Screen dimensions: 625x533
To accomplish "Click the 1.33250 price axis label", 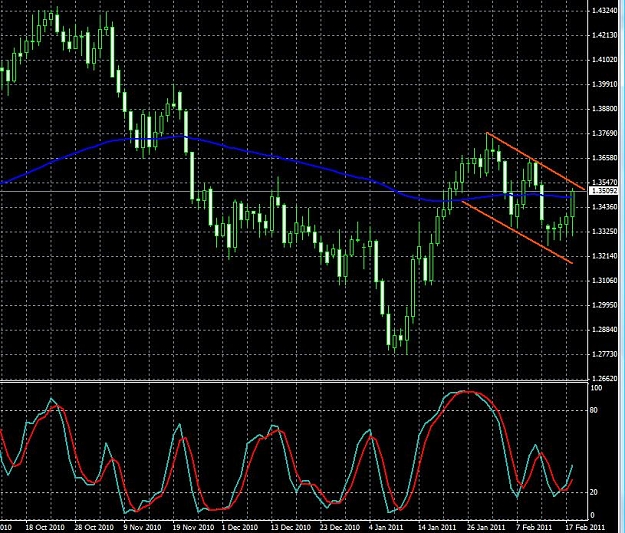I will tap(605, 232).
